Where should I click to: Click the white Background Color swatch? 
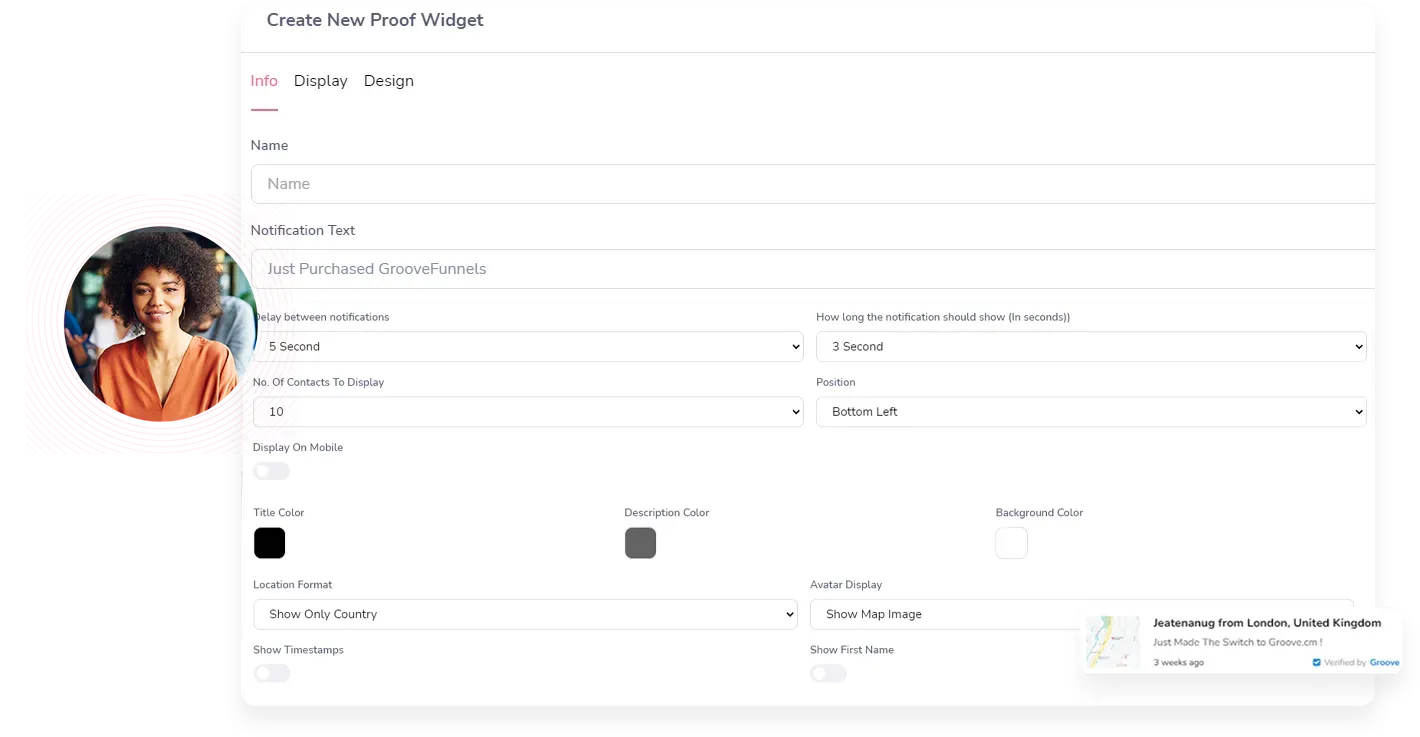point(1011,543)
